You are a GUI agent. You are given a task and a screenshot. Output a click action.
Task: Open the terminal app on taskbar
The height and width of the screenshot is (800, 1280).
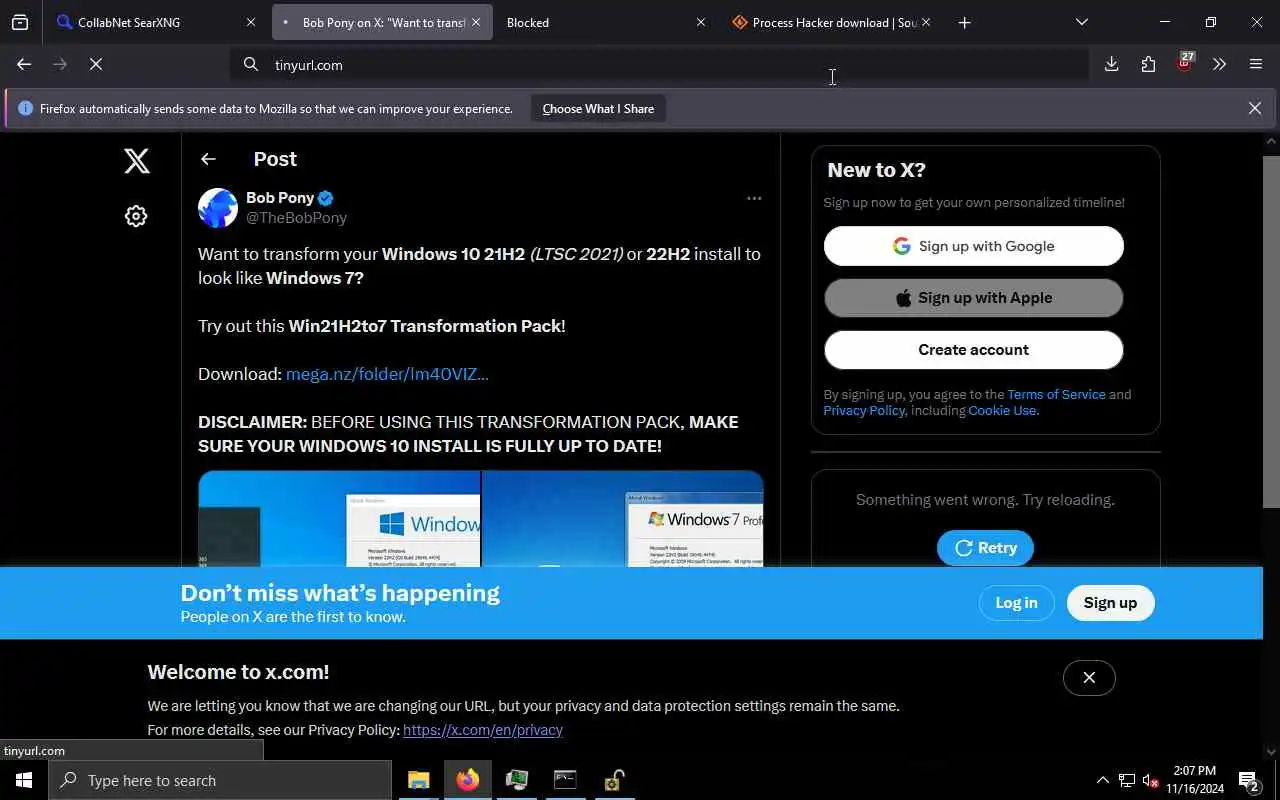pyautogui.click(x=566, y=780)
